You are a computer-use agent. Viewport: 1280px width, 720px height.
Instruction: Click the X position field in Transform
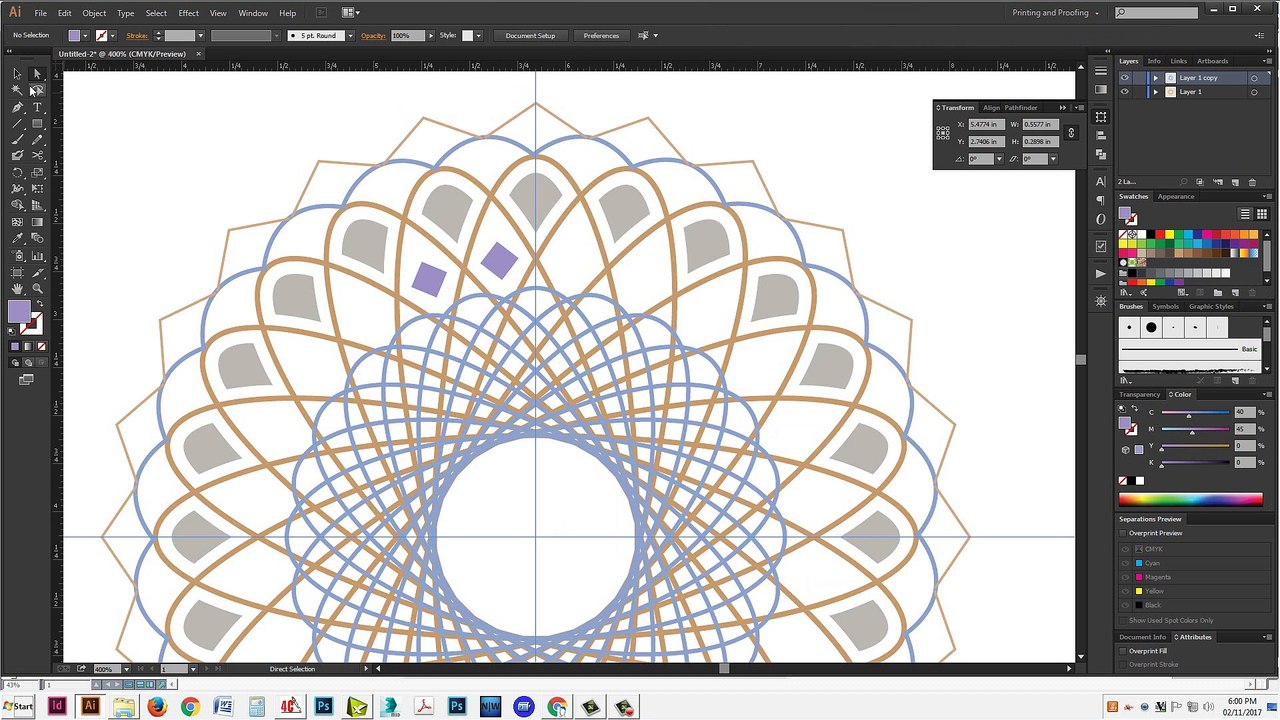[986, 124]
